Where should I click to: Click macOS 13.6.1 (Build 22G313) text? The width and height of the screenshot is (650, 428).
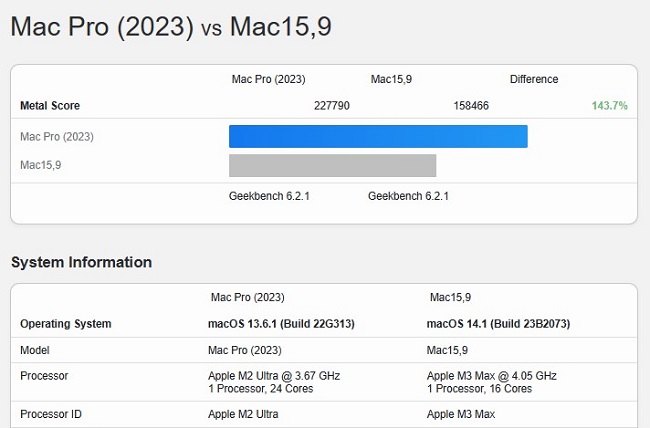[x=281, y=324]
